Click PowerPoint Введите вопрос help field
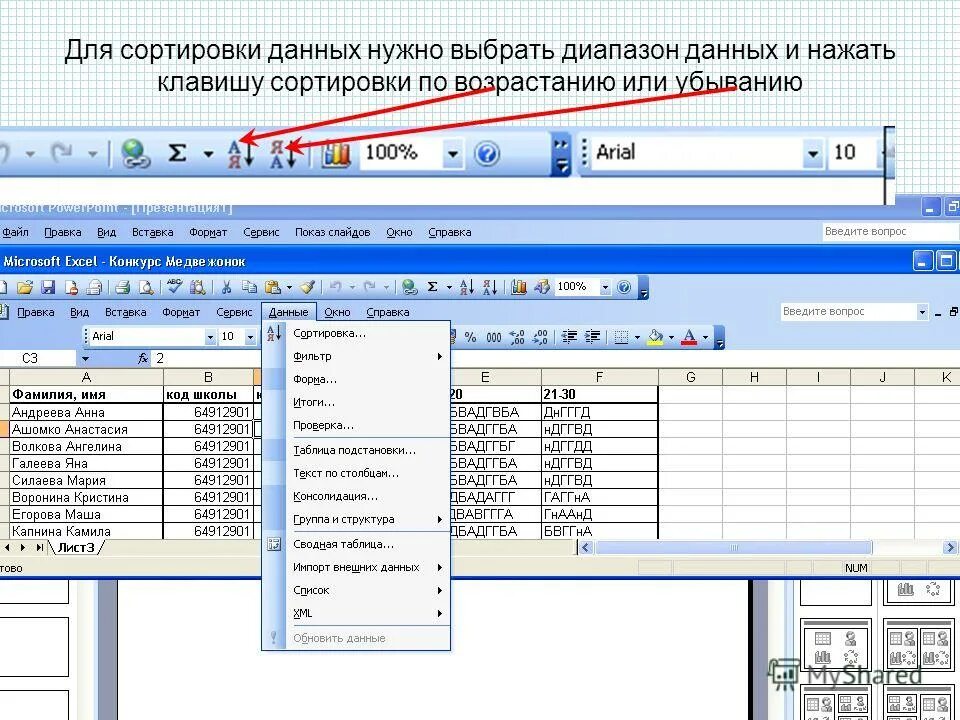This screenshot has width=960, height=720. click(890, 231)
